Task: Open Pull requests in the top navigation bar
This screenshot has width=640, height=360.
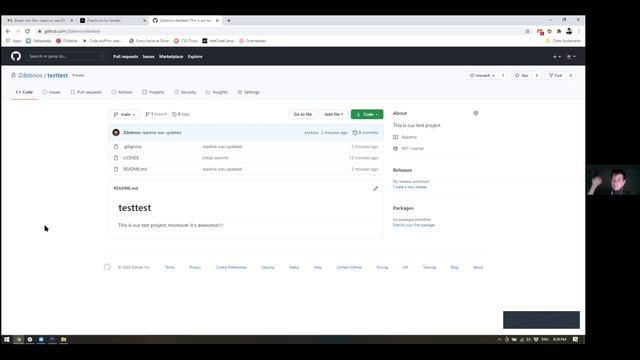Action: 125,57
